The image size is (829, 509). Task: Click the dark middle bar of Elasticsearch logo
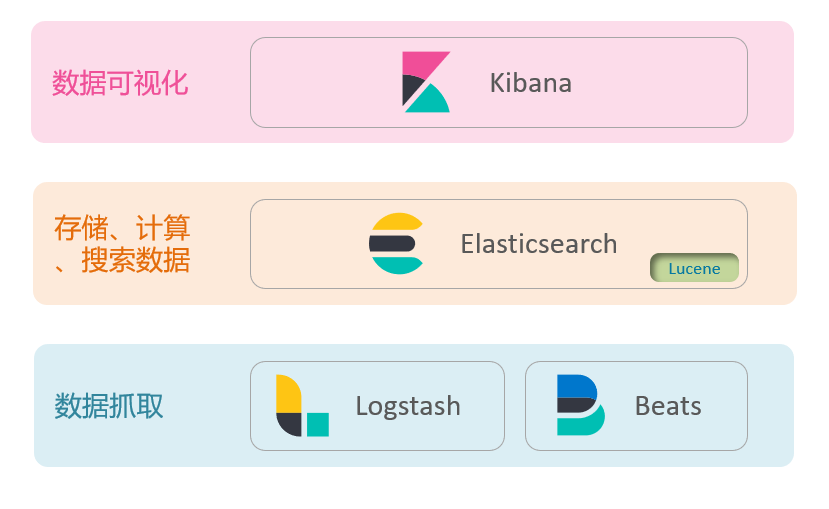pyautogui.click(x=391, y=244)
